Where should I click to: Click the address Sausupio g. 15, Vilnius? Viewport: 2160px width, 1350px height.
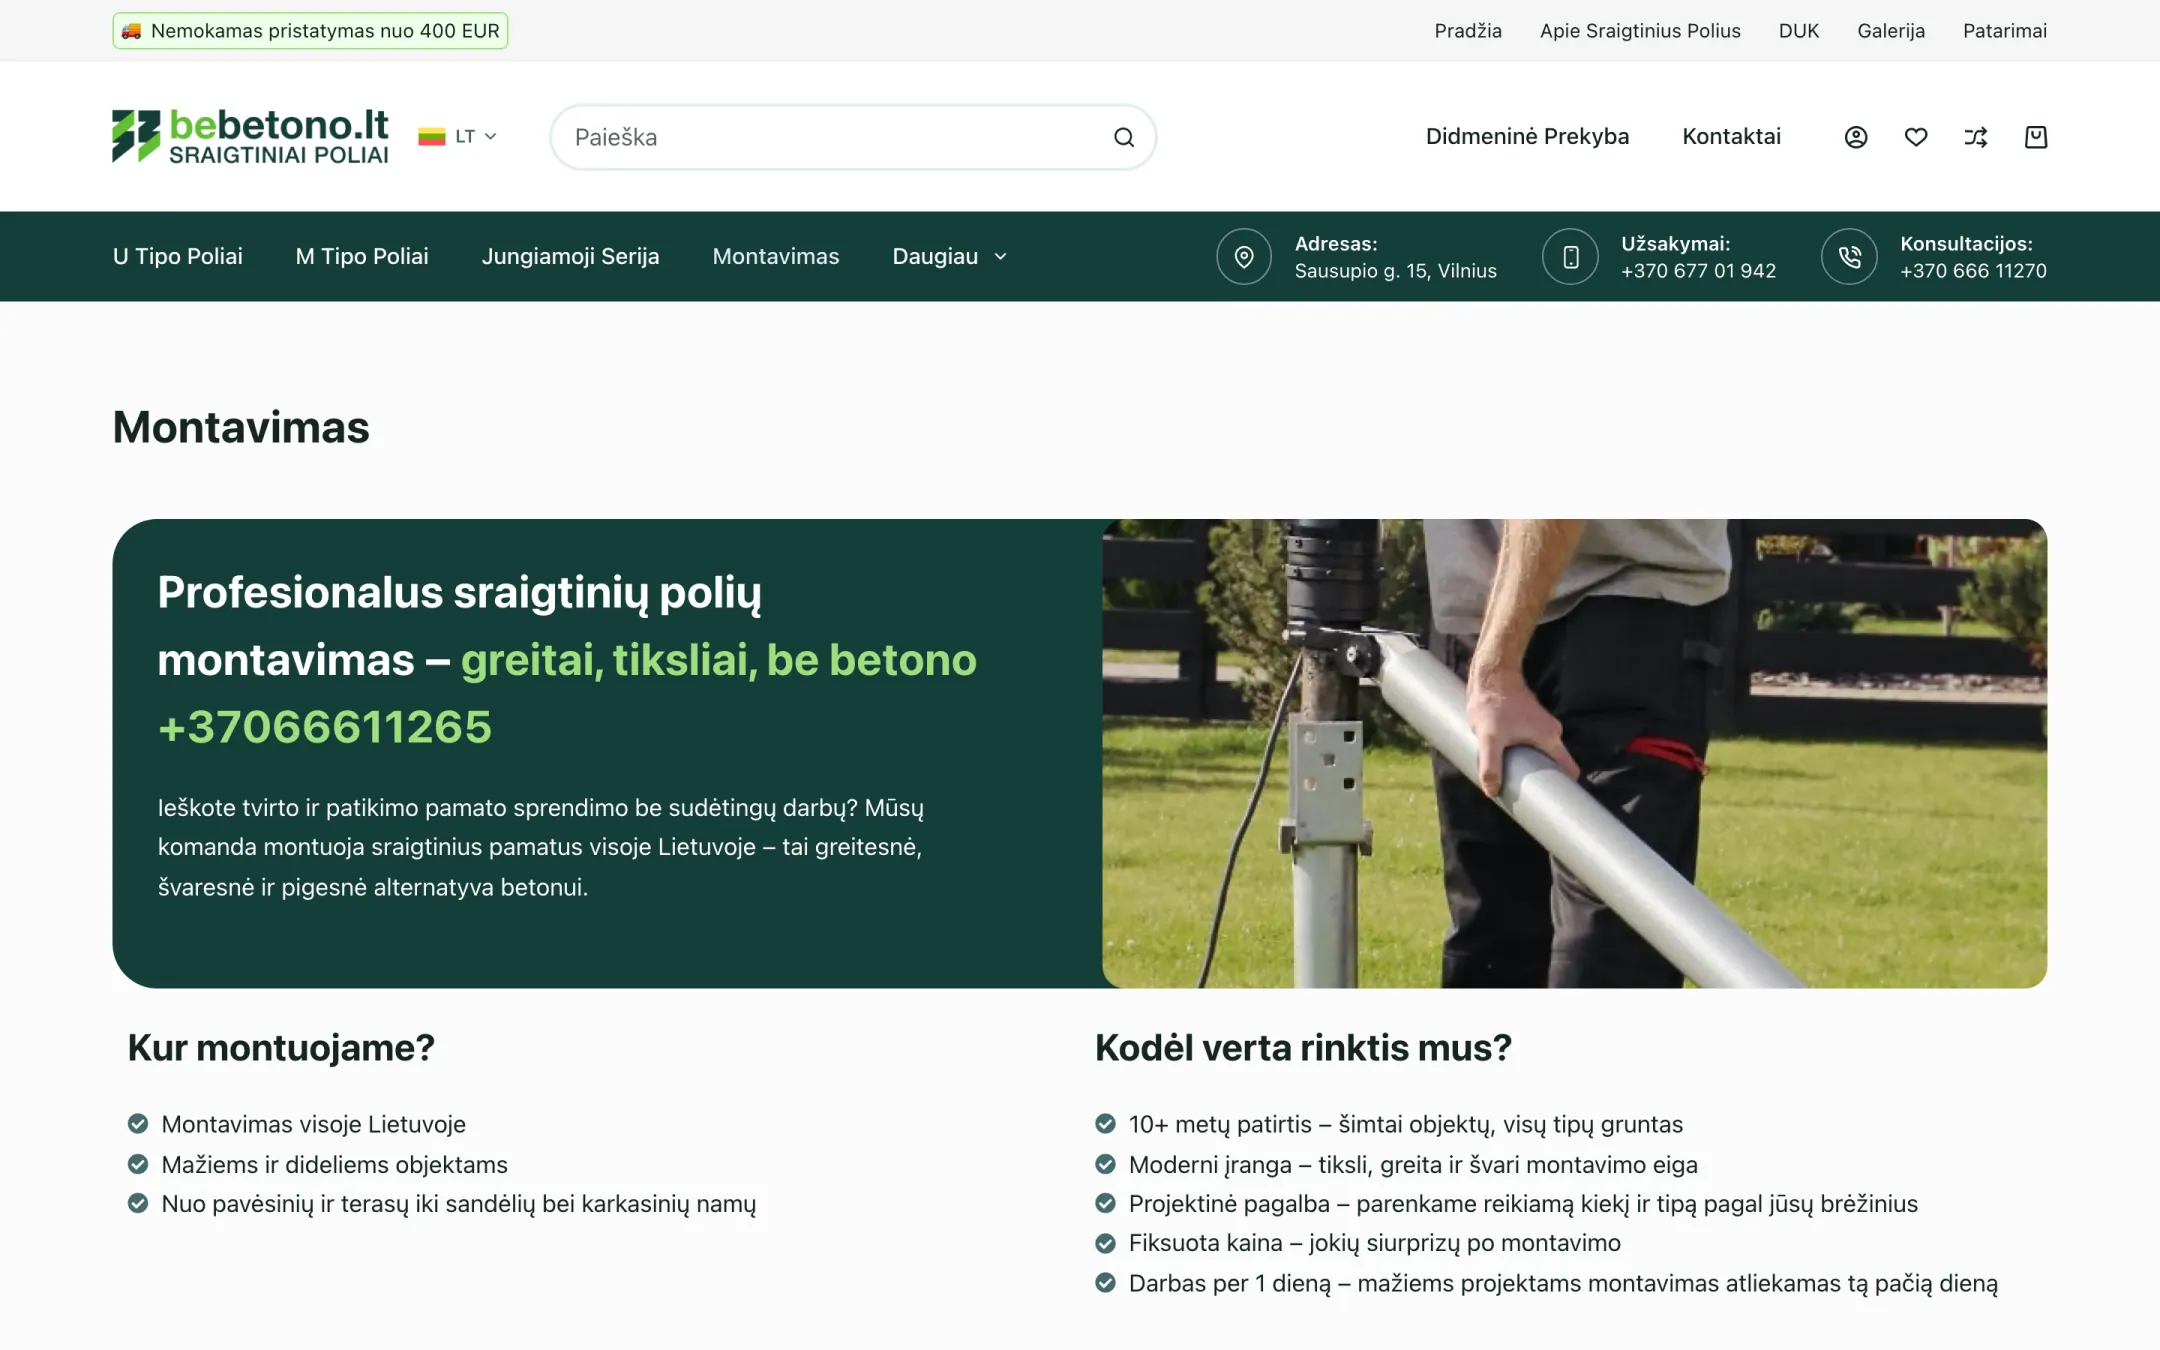pyautogui.click(x=1395, y=271)
